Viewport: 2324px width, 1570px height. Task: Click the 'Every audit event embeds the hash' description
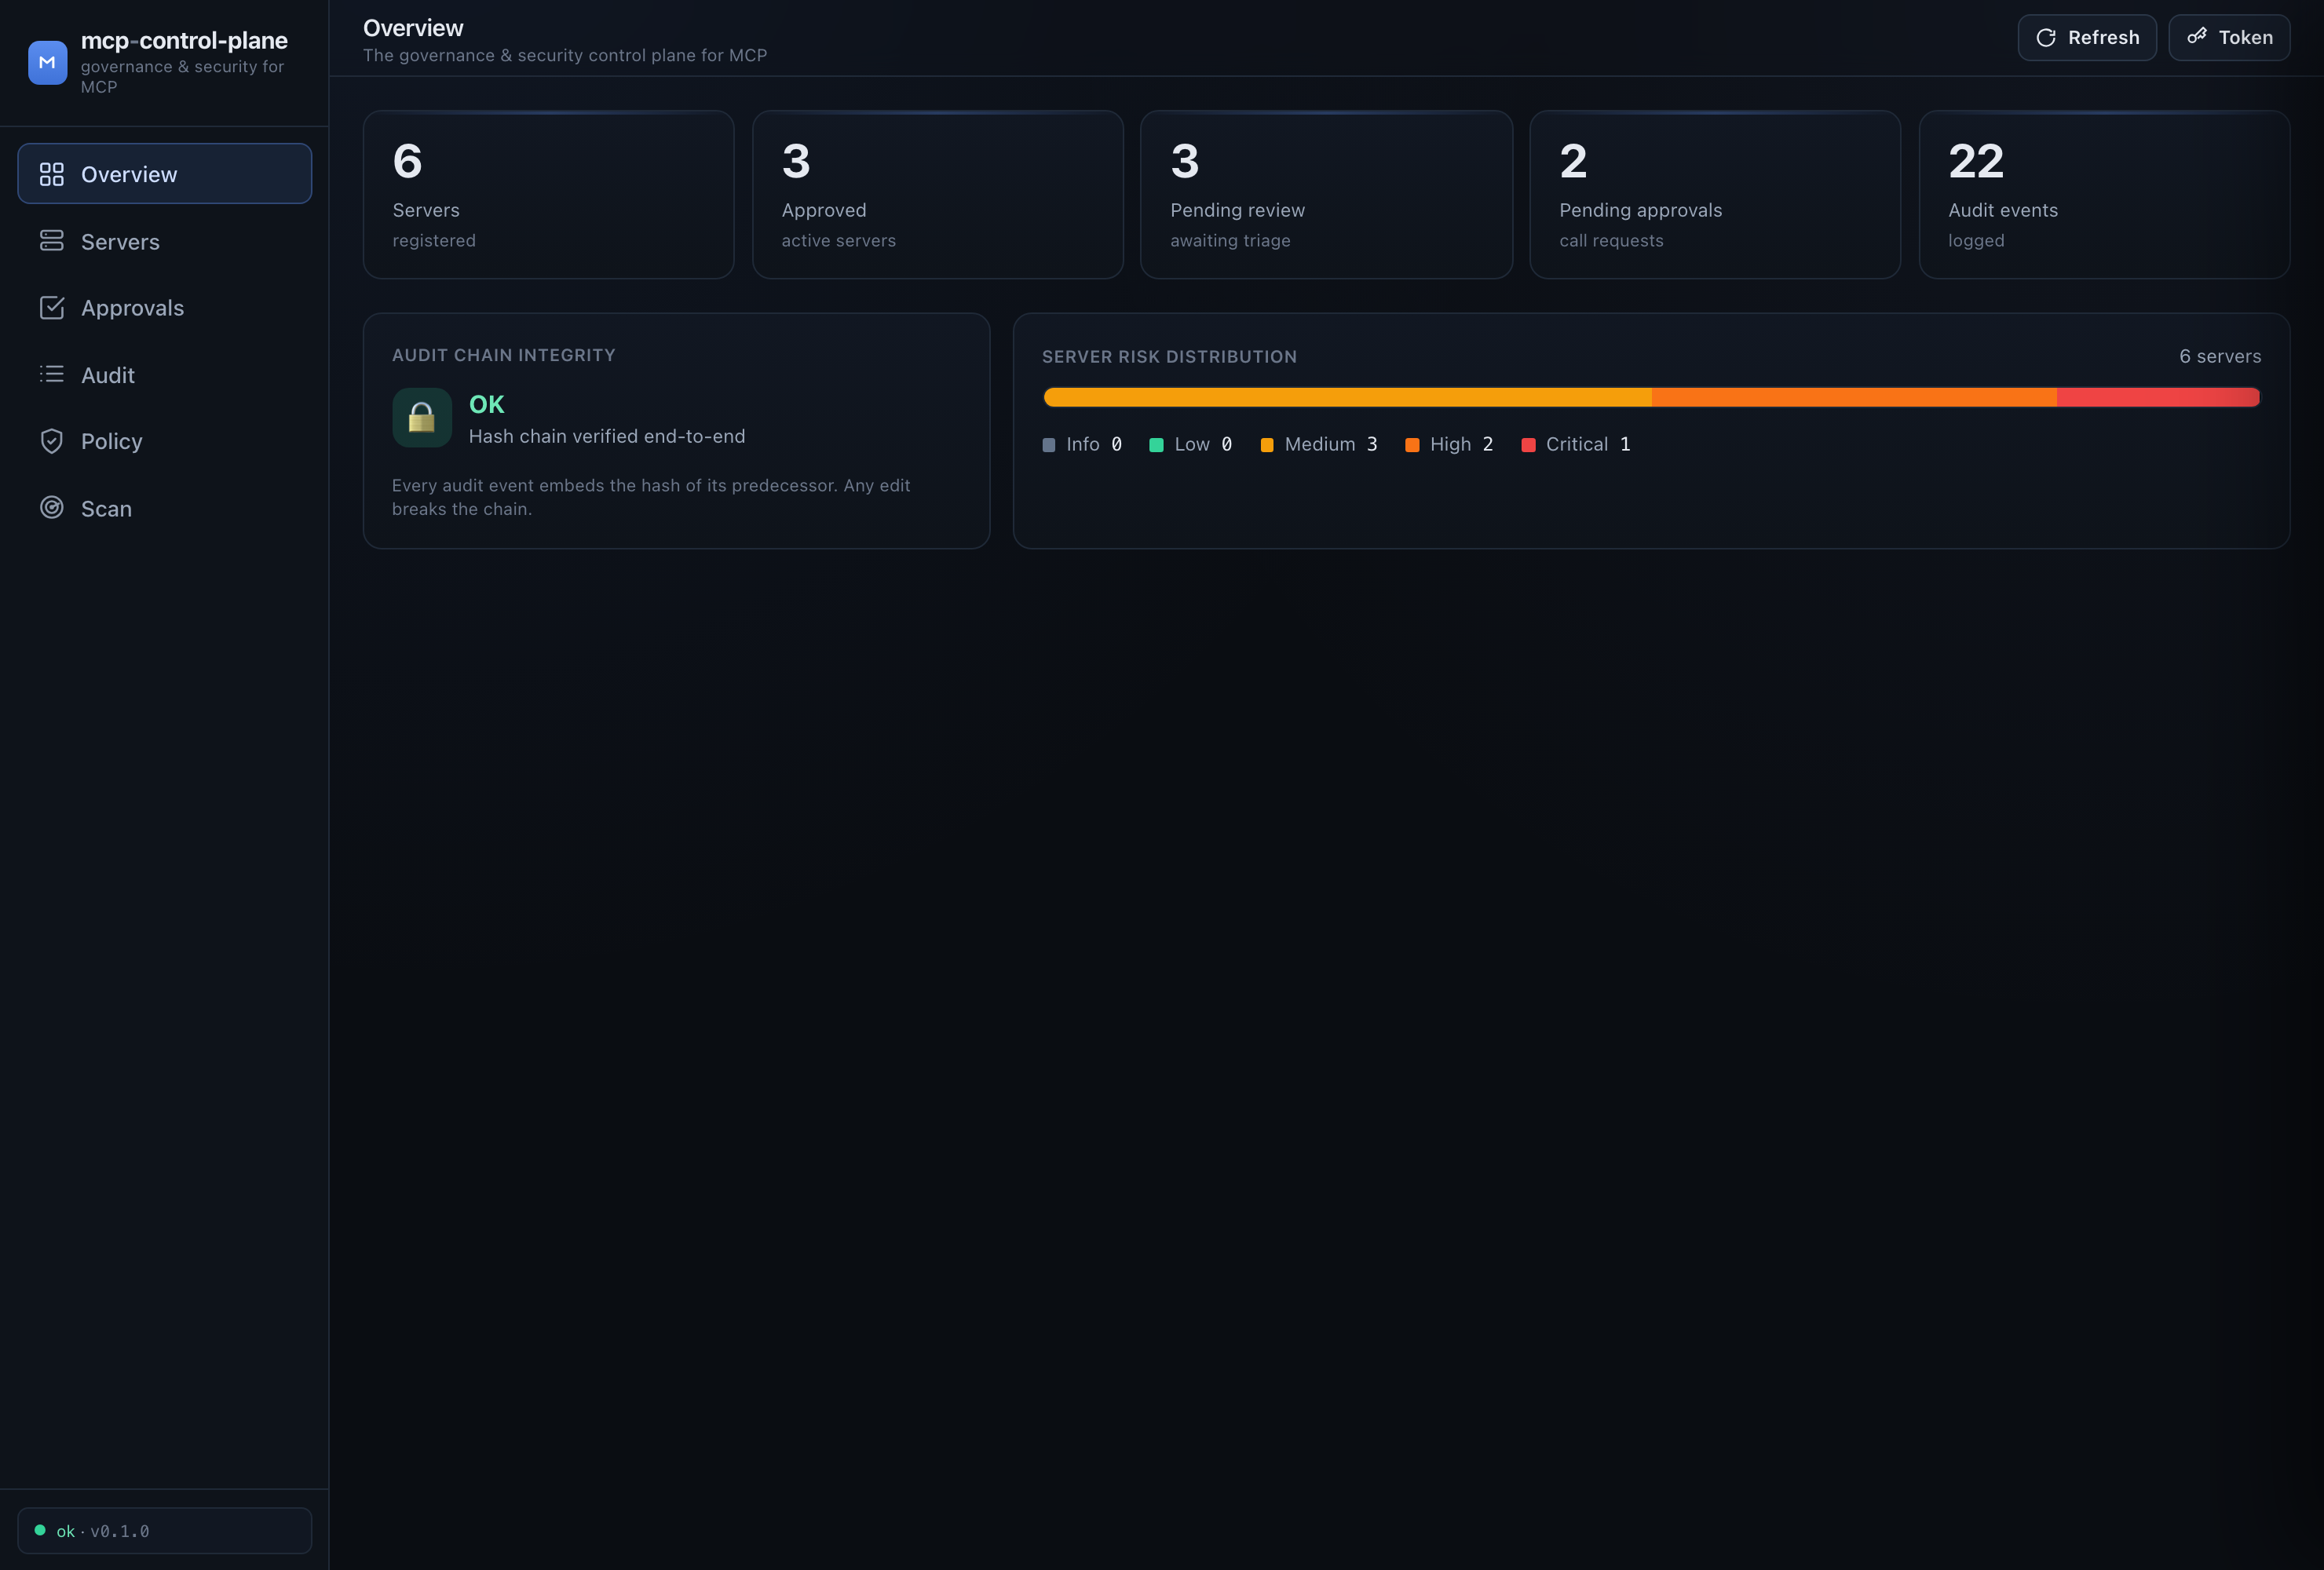coord(651,497)
